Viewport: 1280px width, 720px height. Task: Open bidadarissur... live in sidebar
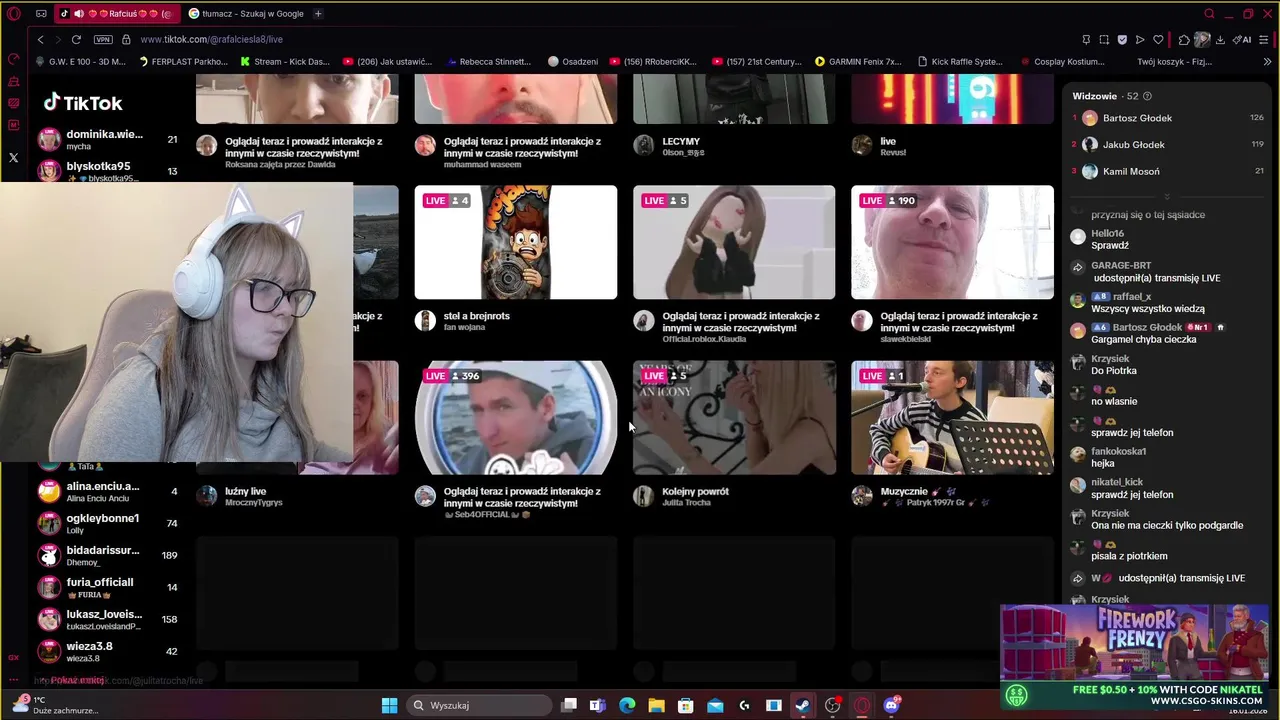click(x=107, y=556)
